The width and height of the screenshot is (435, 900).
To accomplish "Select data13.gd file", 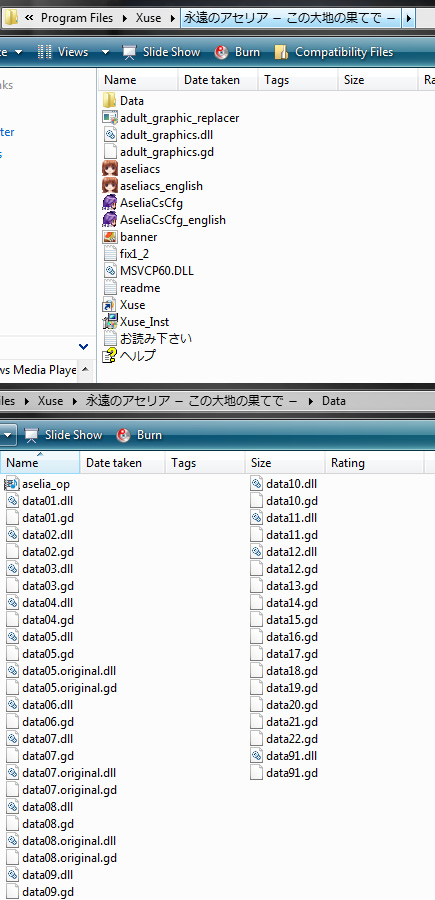I will (x=284, y=586).
